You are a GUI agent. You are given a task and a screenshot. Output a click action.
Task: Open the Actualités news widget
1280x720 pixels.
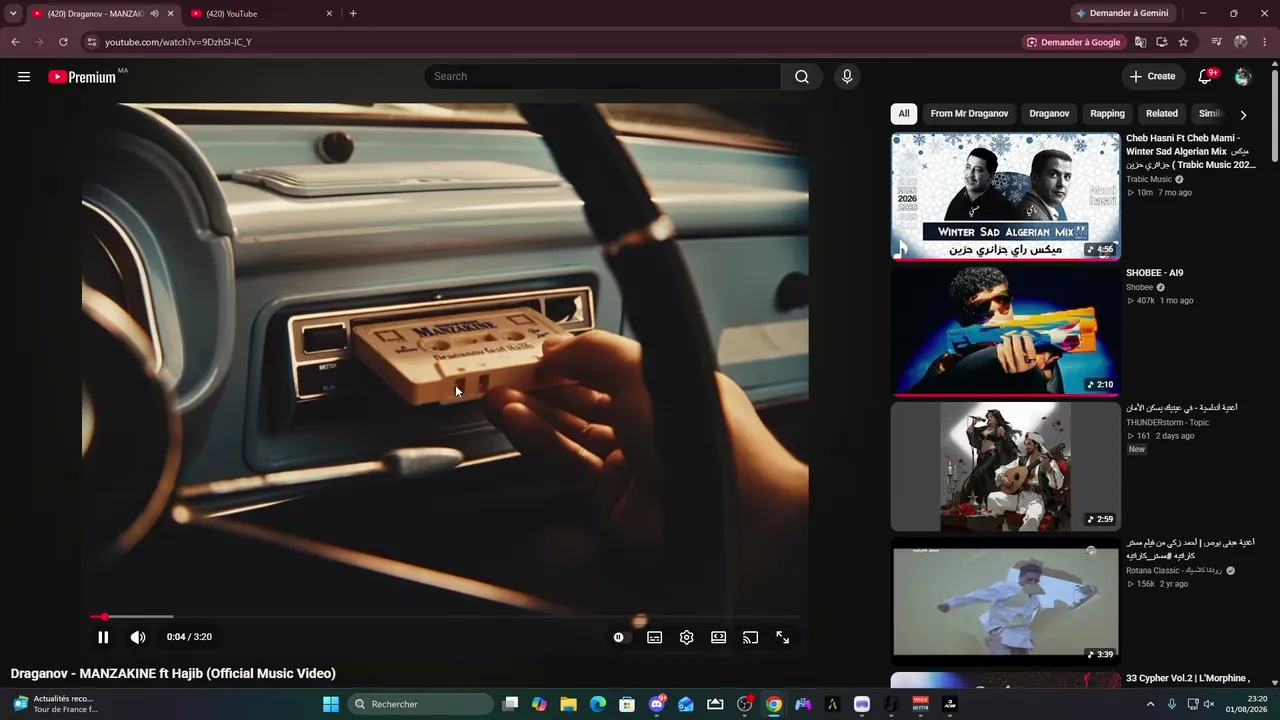point(55,704)
